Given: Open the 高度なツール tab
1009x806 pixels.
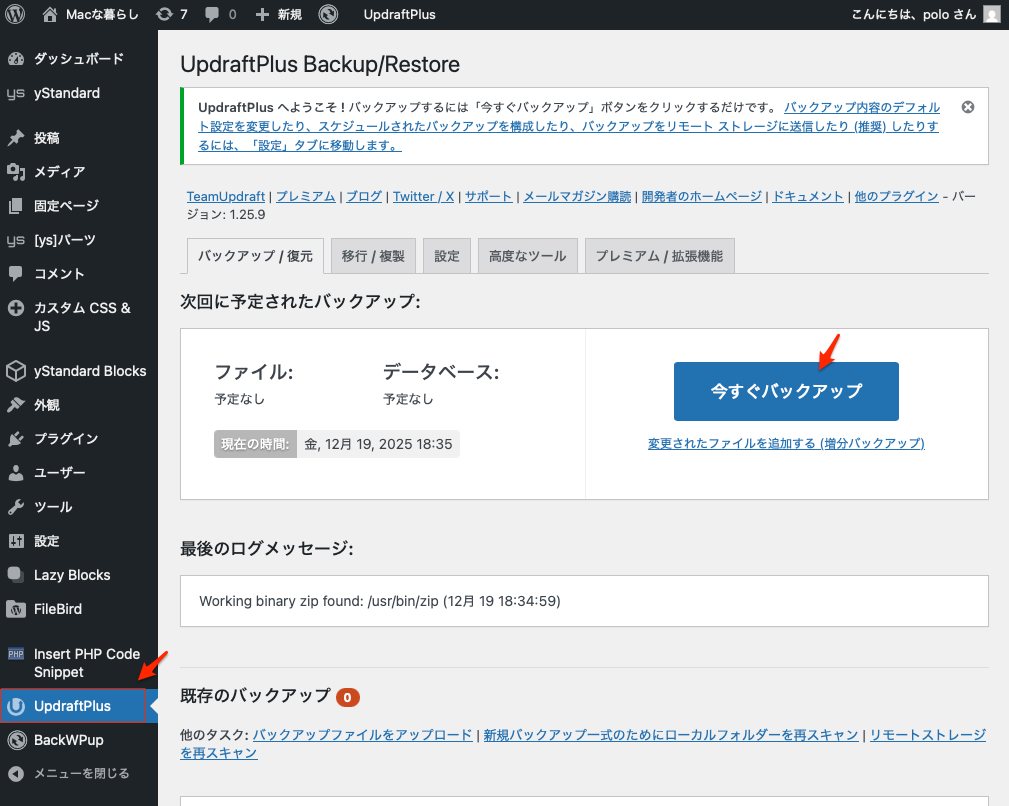Looking at the screenshot, I should pos(527,256).
